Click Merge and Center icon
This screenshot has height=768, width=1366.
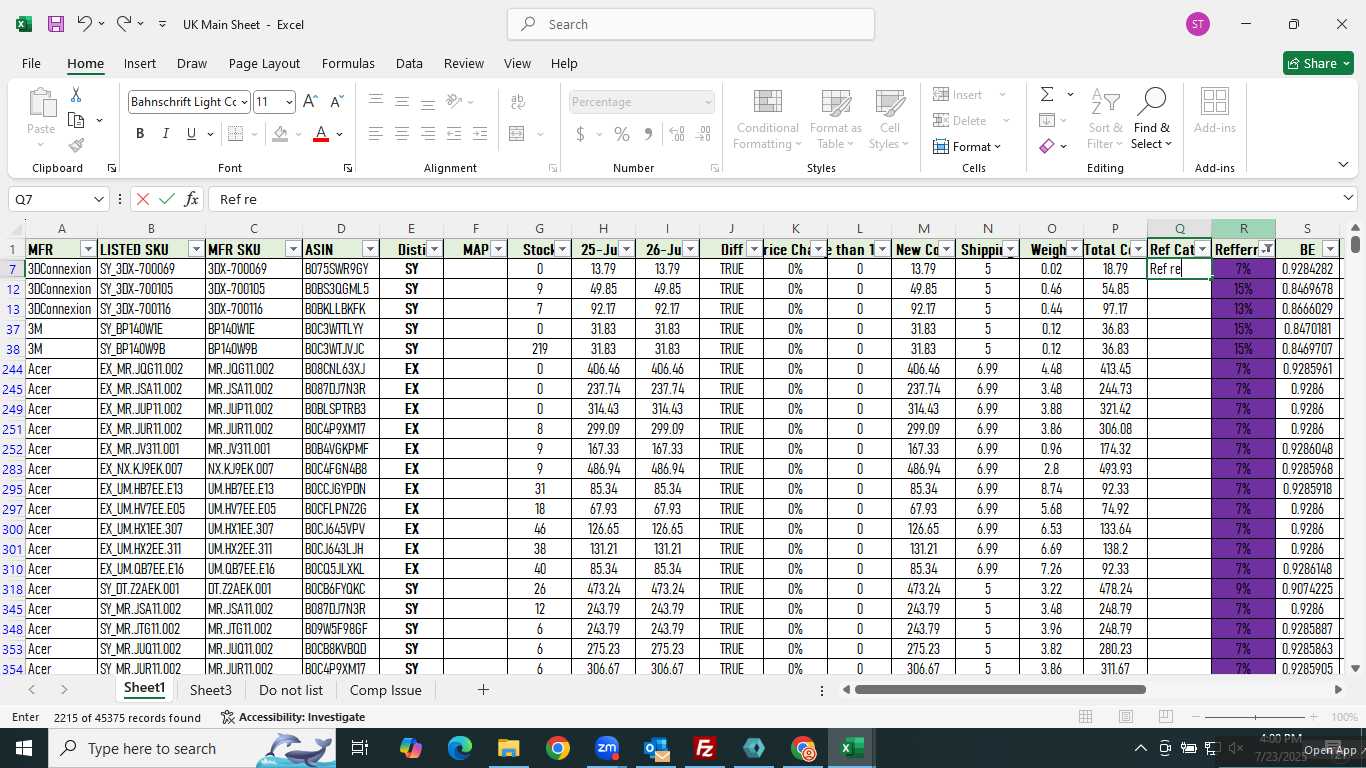tap(517, 134)
